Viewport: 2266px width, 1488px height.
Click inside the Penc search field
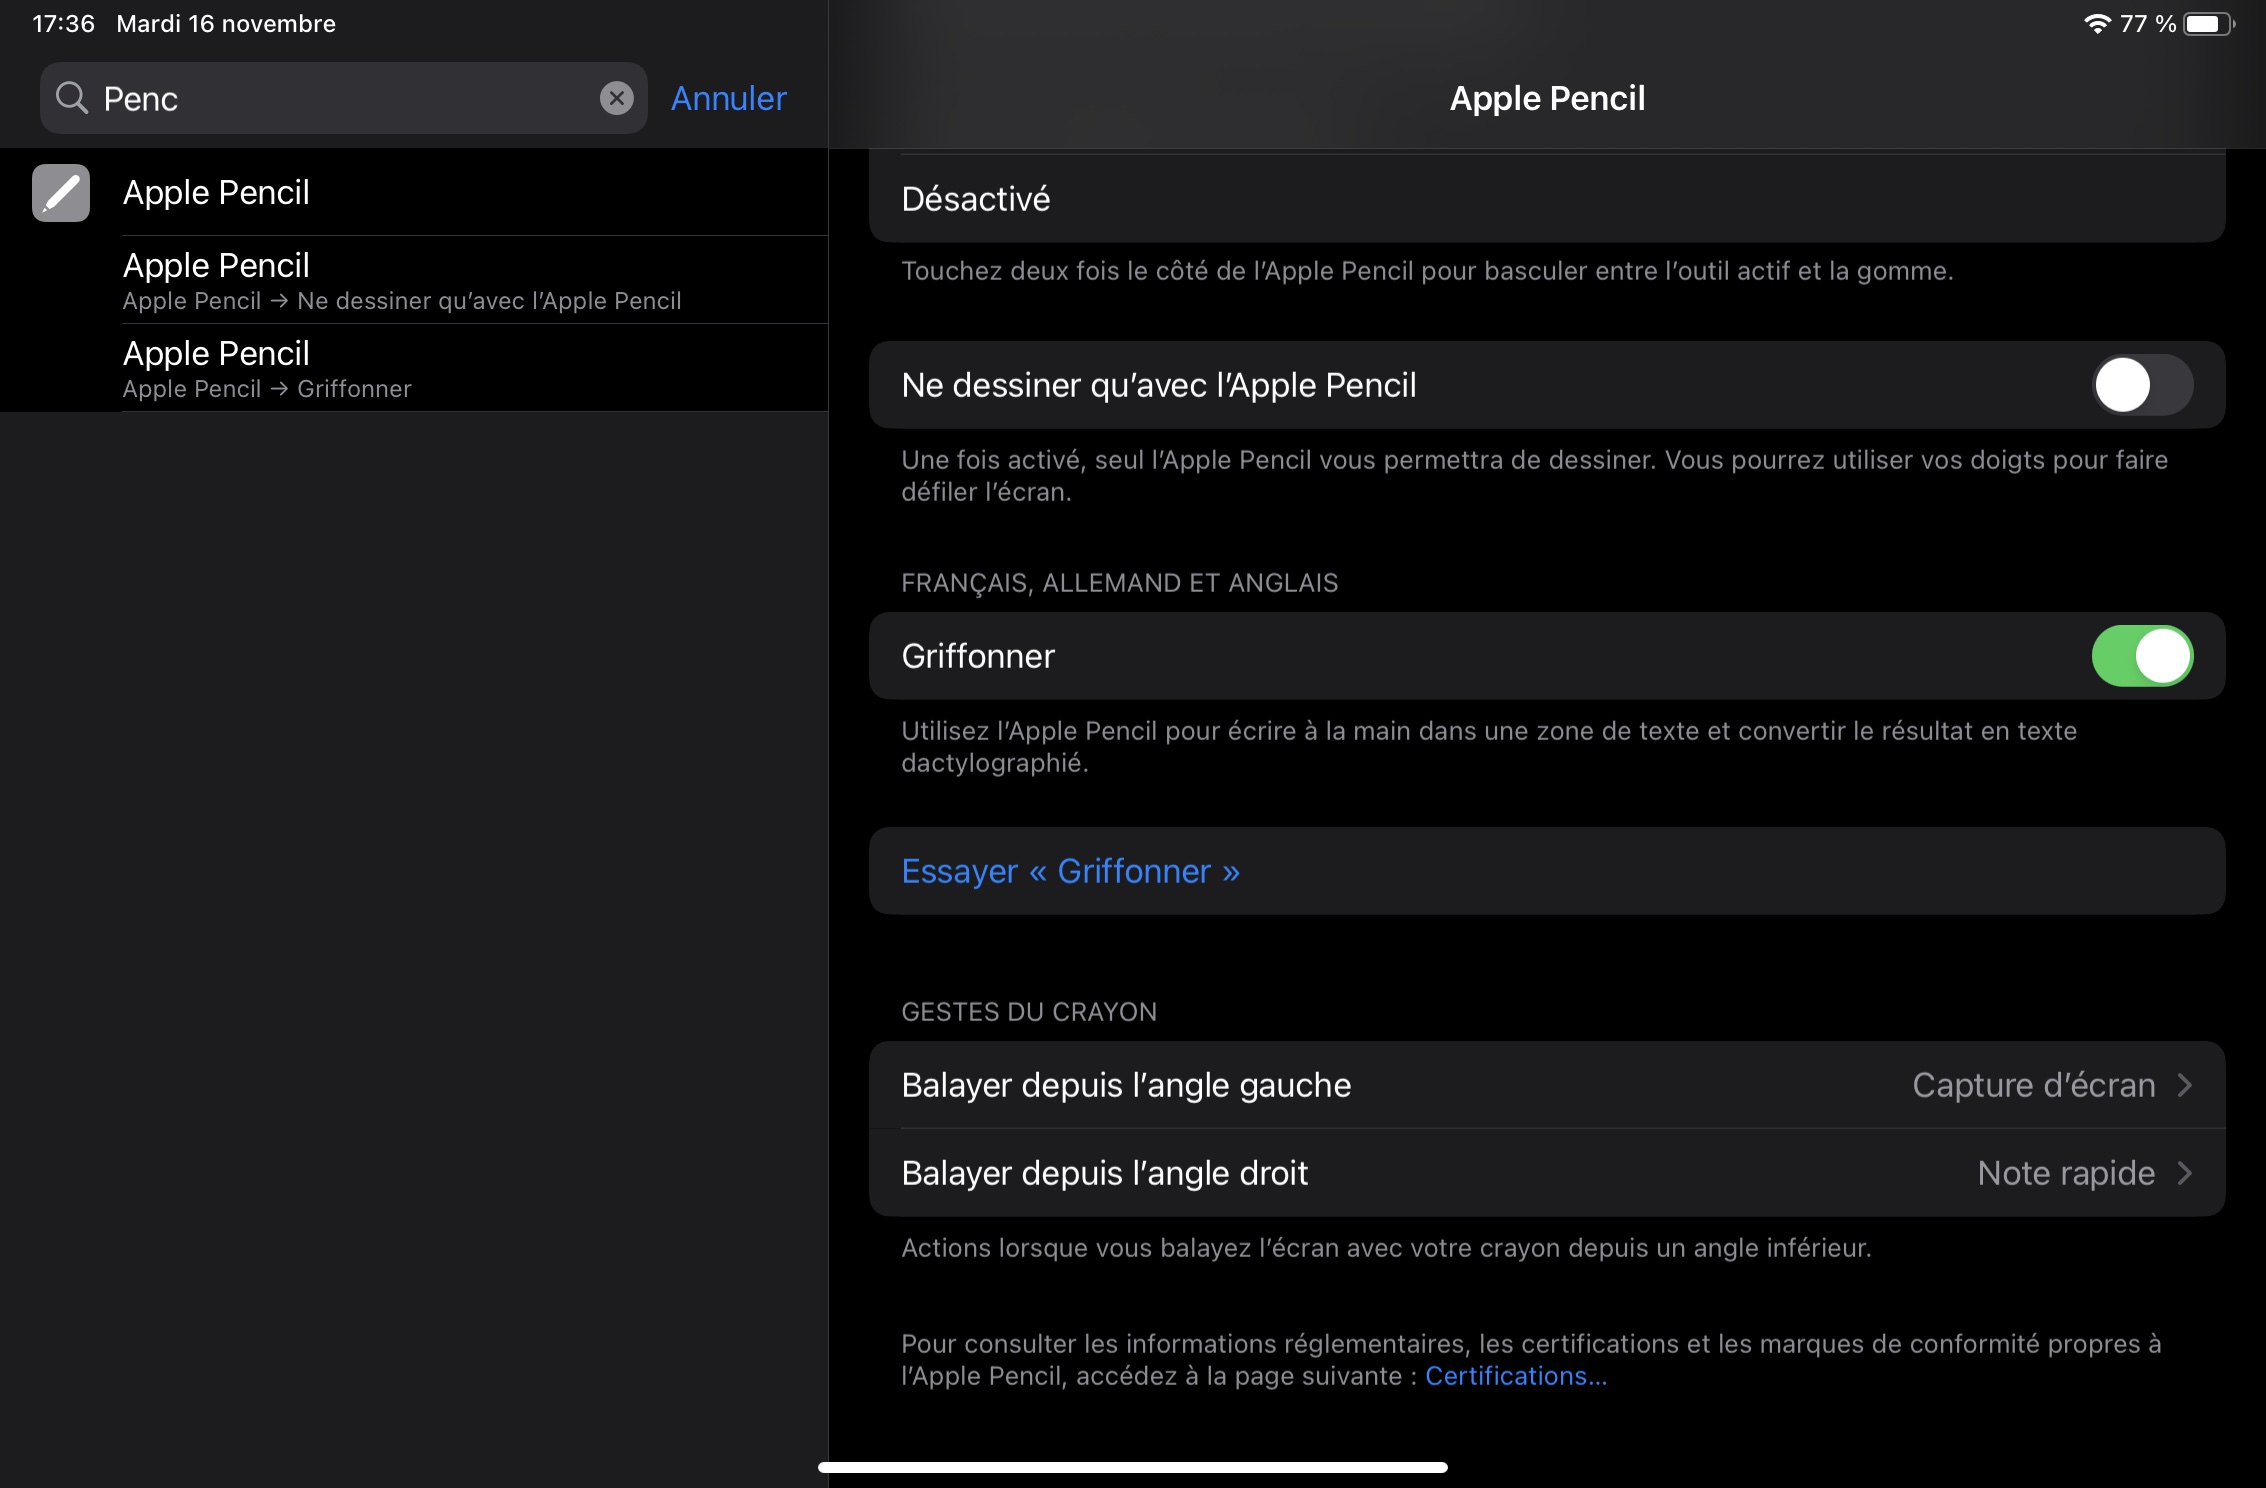340,98
